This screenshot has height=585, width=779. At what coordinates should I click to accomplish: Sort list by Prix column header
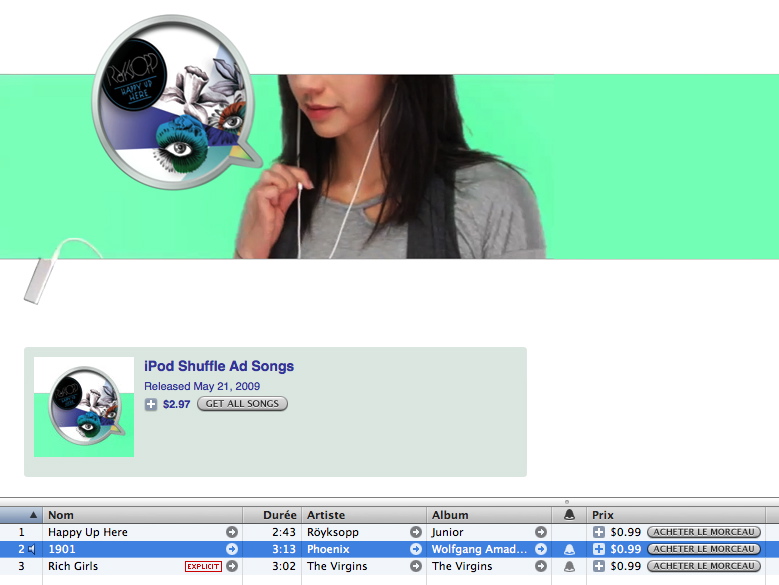pyautogui.click(x=676, y=515)
